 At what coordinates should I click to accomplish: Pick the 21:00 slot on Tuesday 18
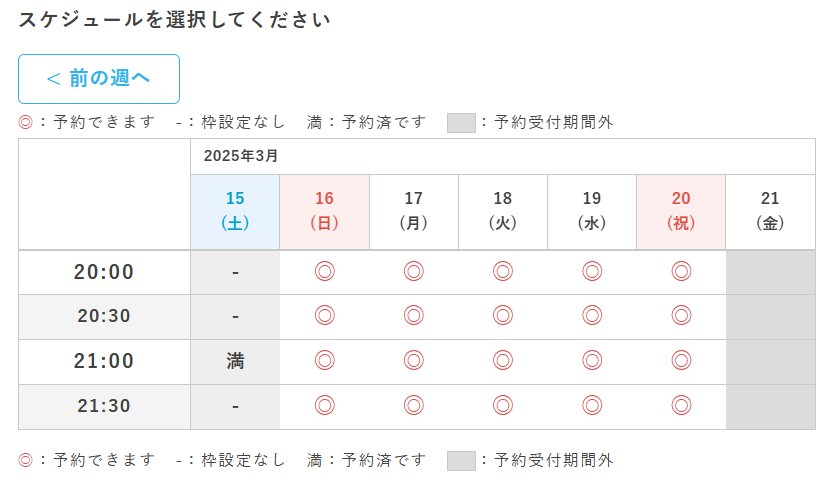coord(502,361)
